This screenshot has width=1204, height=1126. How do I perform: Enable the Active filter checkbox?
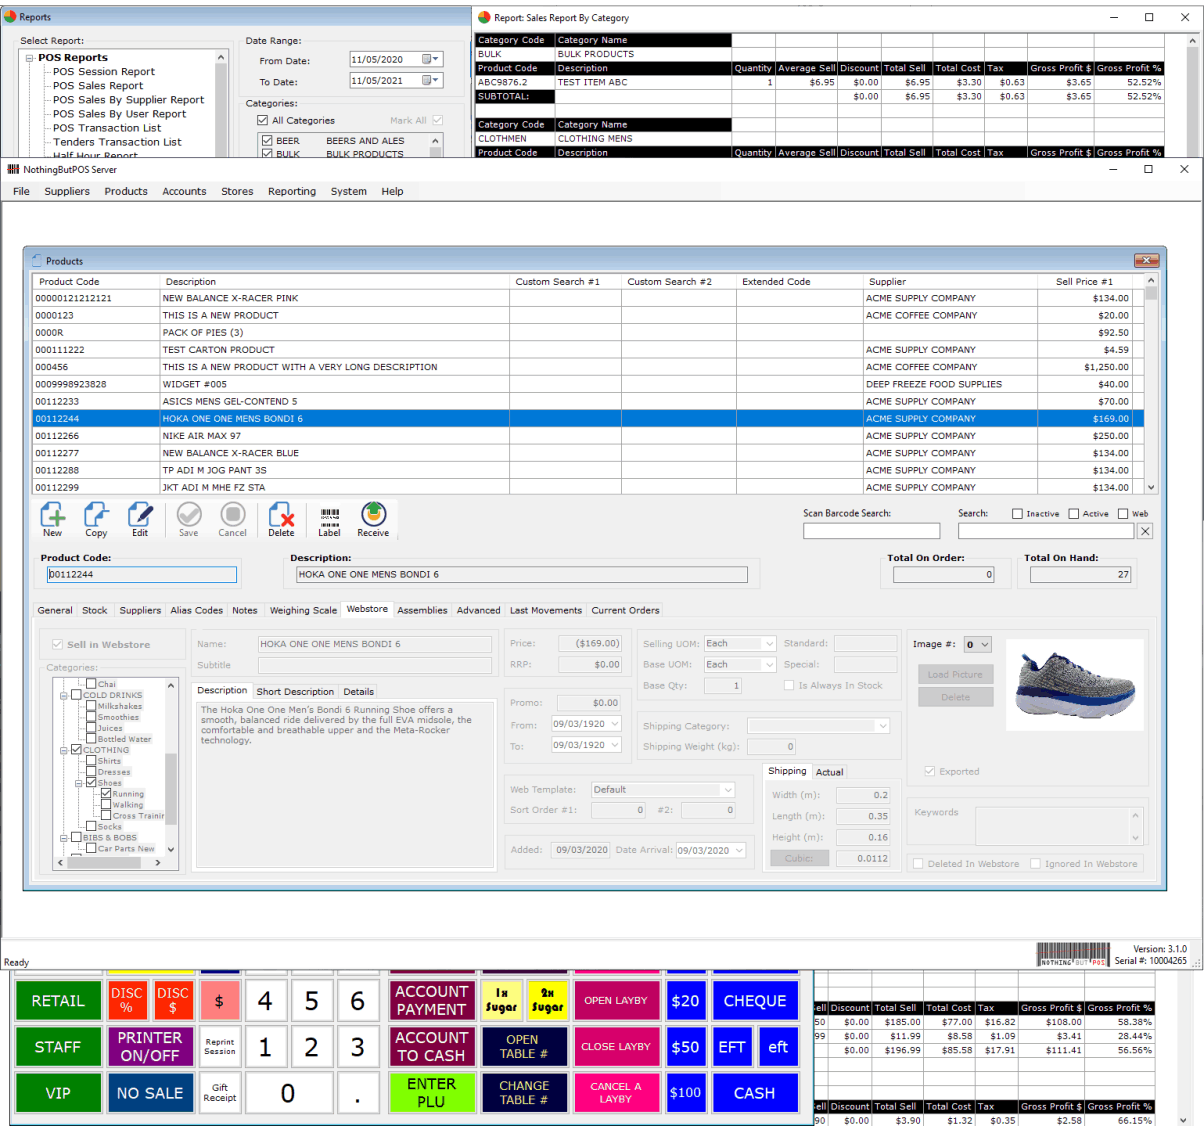tap(1073, 514)
